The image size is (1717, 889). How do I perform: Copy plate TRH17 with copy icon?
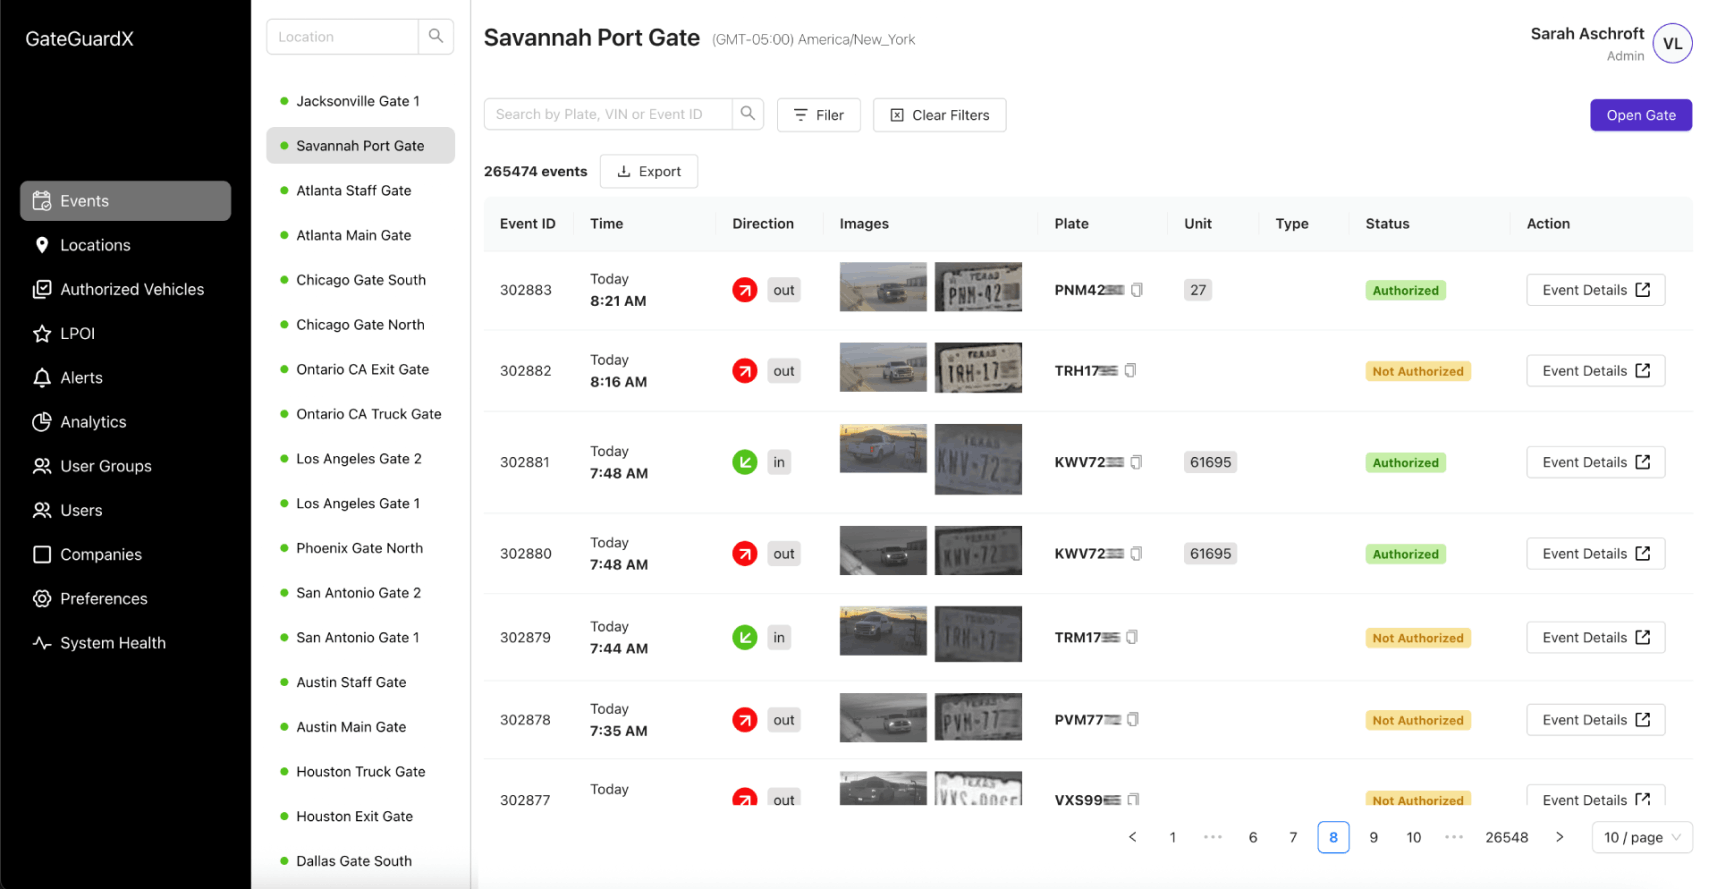click(x=1130, y=370)
